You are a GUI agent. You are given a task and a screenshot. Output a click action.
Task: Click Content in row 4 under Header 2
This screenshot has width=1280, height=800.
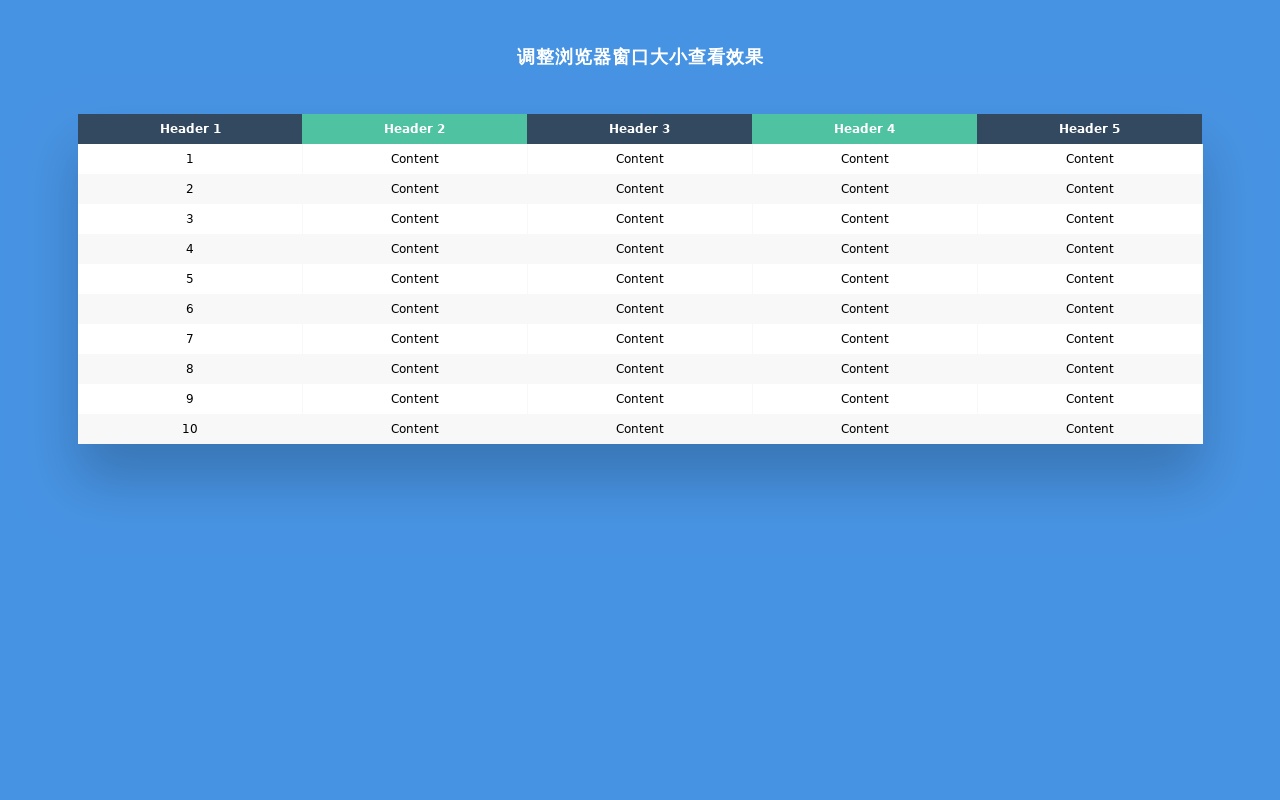pos(415,249)
